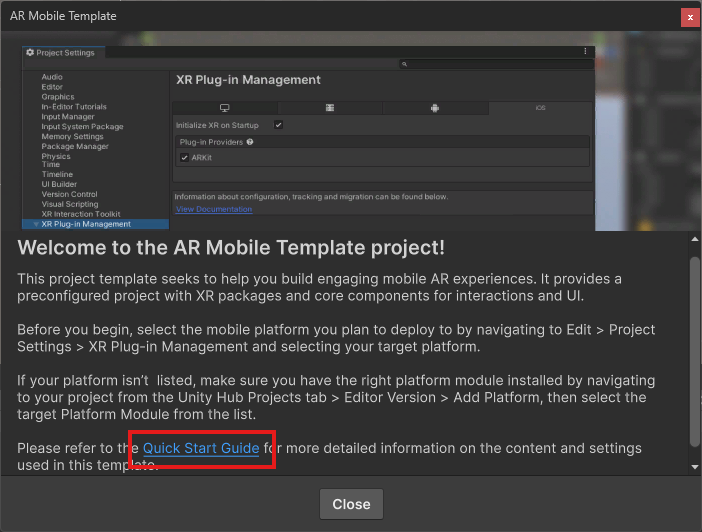Select In-Editor Tutorials settings entry
This screenshot has width=702, height=532.
(74, 107)
